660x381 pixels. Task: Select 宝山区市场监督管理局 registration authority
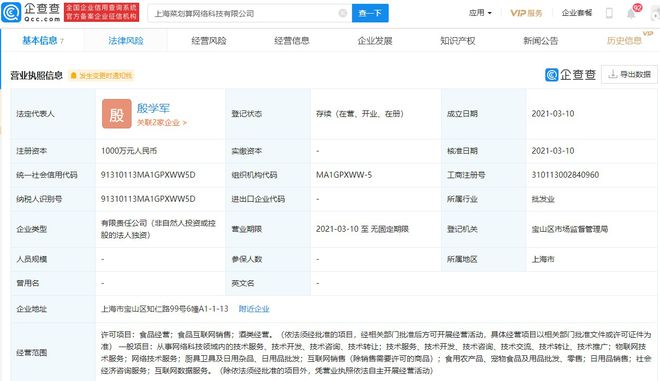[570, 229]
